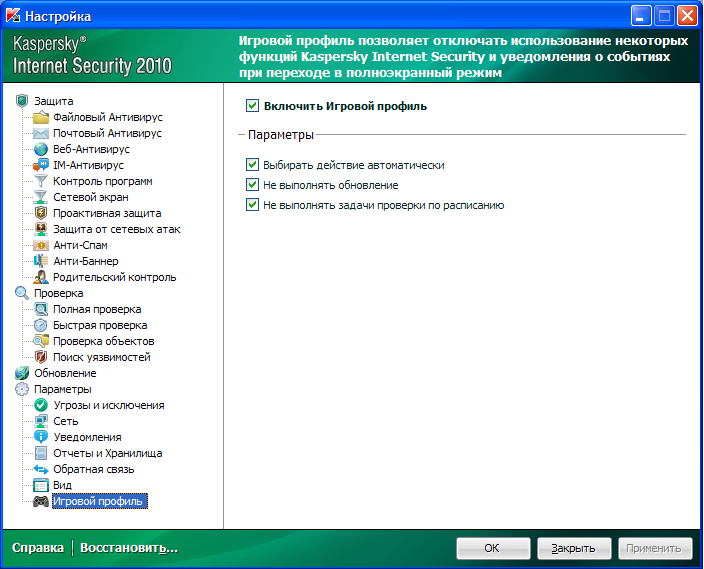Select Быстрая проверка entry

click(100, 325)
